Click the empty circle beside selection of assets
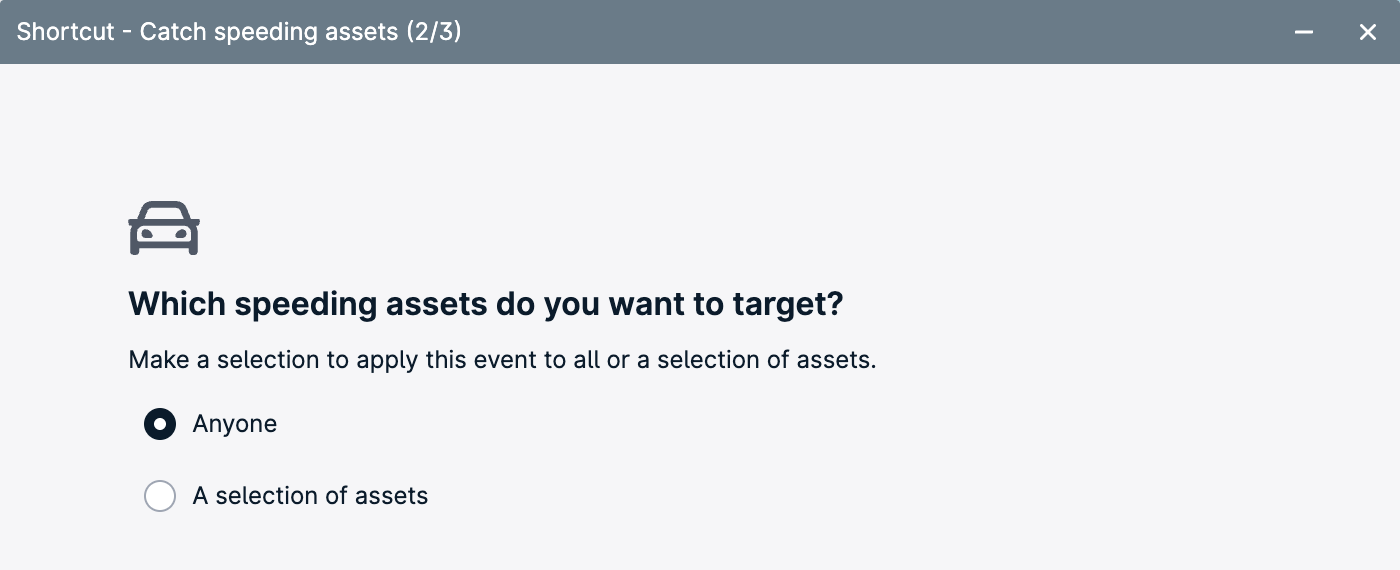This screenshot has width=1400, height=570. [x=160, y=496]
